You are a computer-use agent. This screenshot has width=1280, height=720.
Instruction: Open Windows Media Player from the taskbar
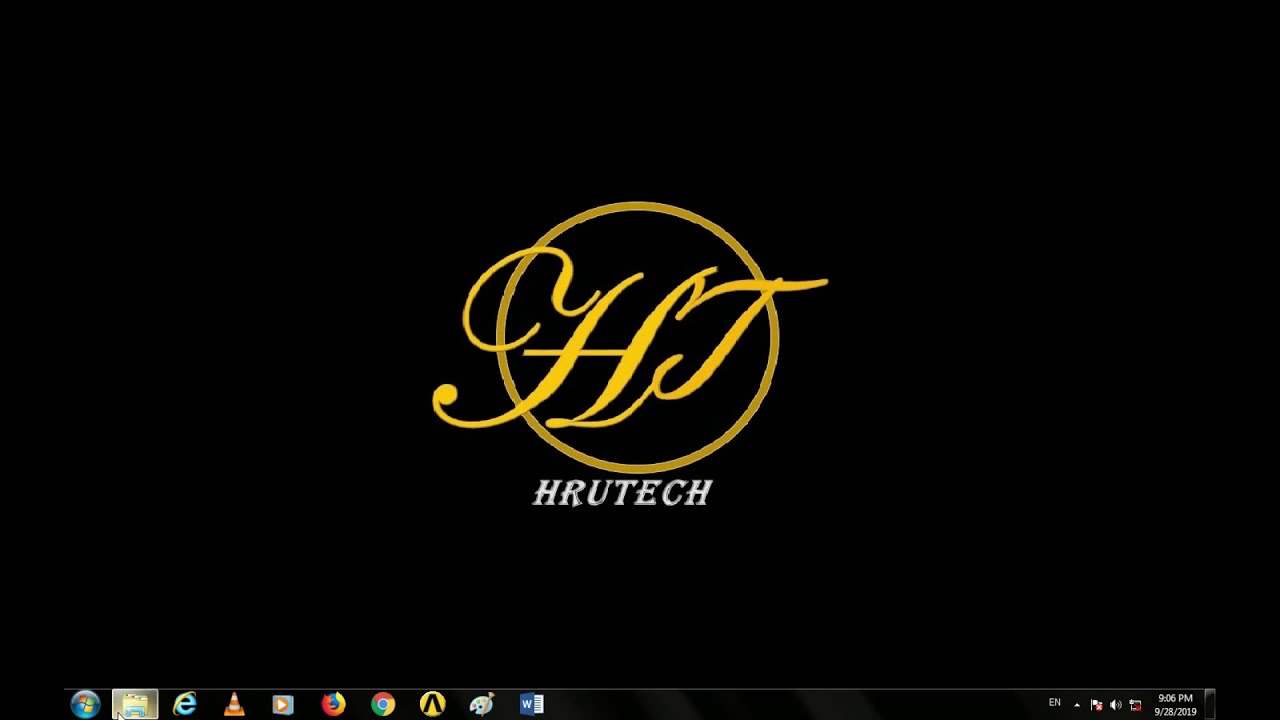coord(283,705)
